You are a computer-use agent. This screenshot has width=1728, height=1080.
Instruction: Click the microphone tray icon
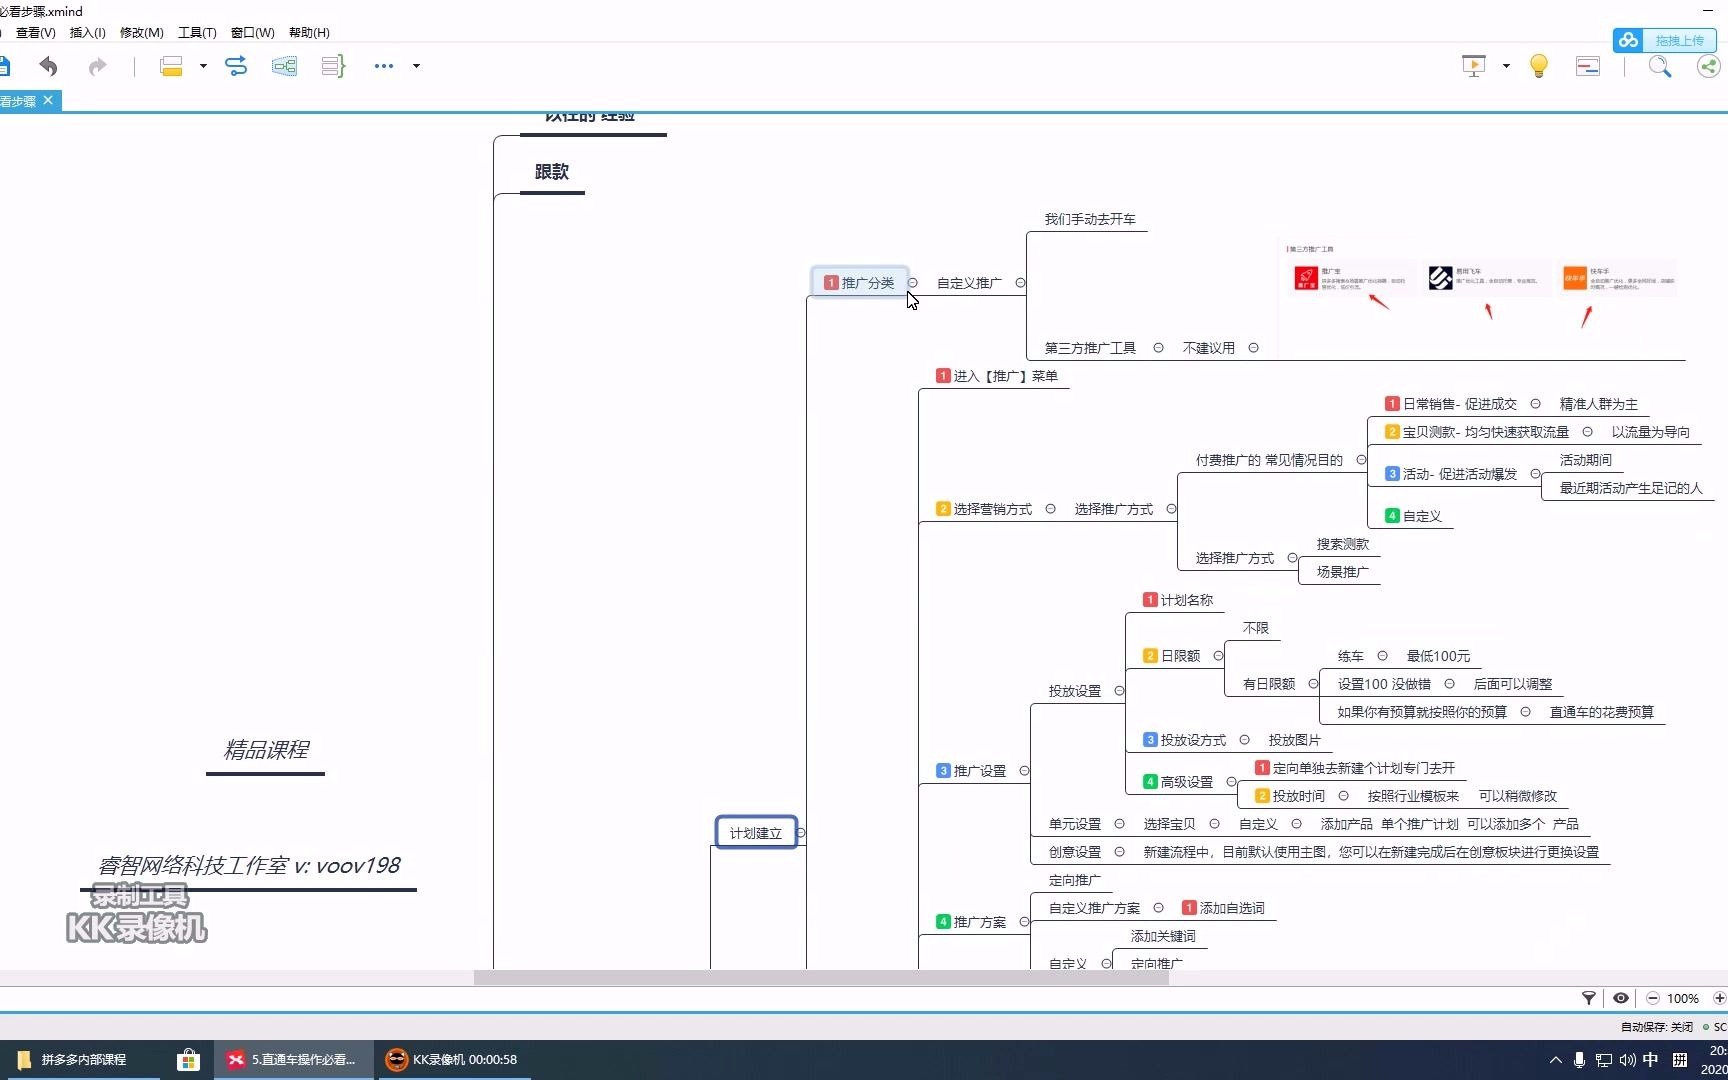point(1579,1060)
